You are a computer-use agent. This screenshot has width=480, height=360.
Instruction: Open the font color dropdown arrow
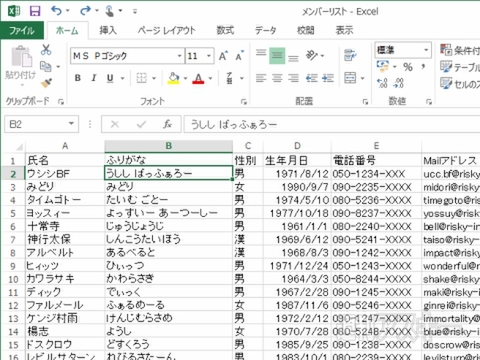point(210,78)
